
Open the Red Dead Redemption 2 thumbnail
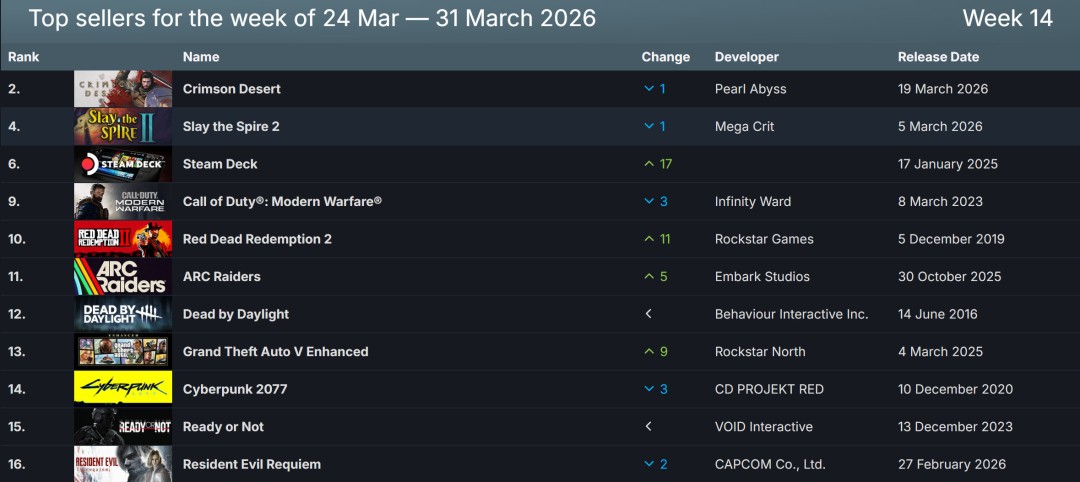[123, 239]
